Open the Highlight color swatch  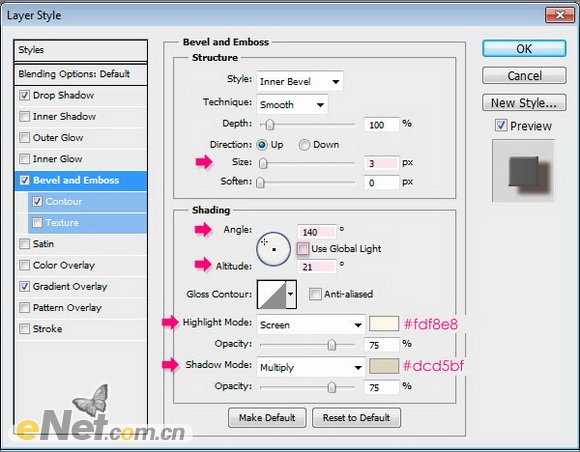click(384, 324)
